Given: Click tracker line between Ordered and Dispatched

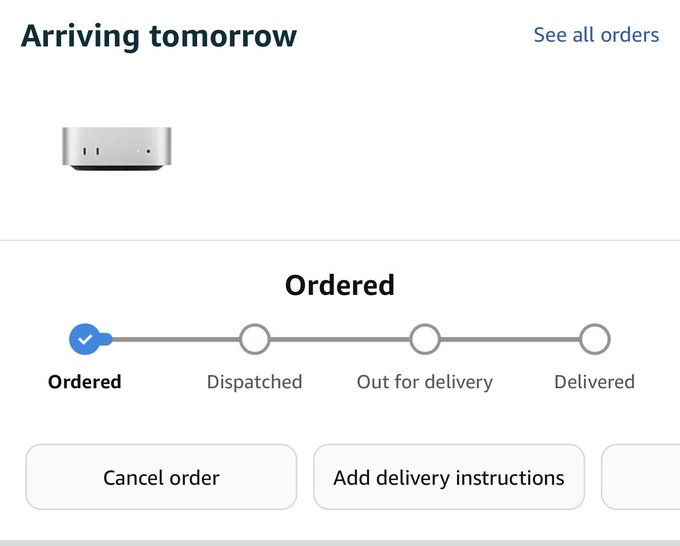Looking at the screenshot, I should coord(175,340).
